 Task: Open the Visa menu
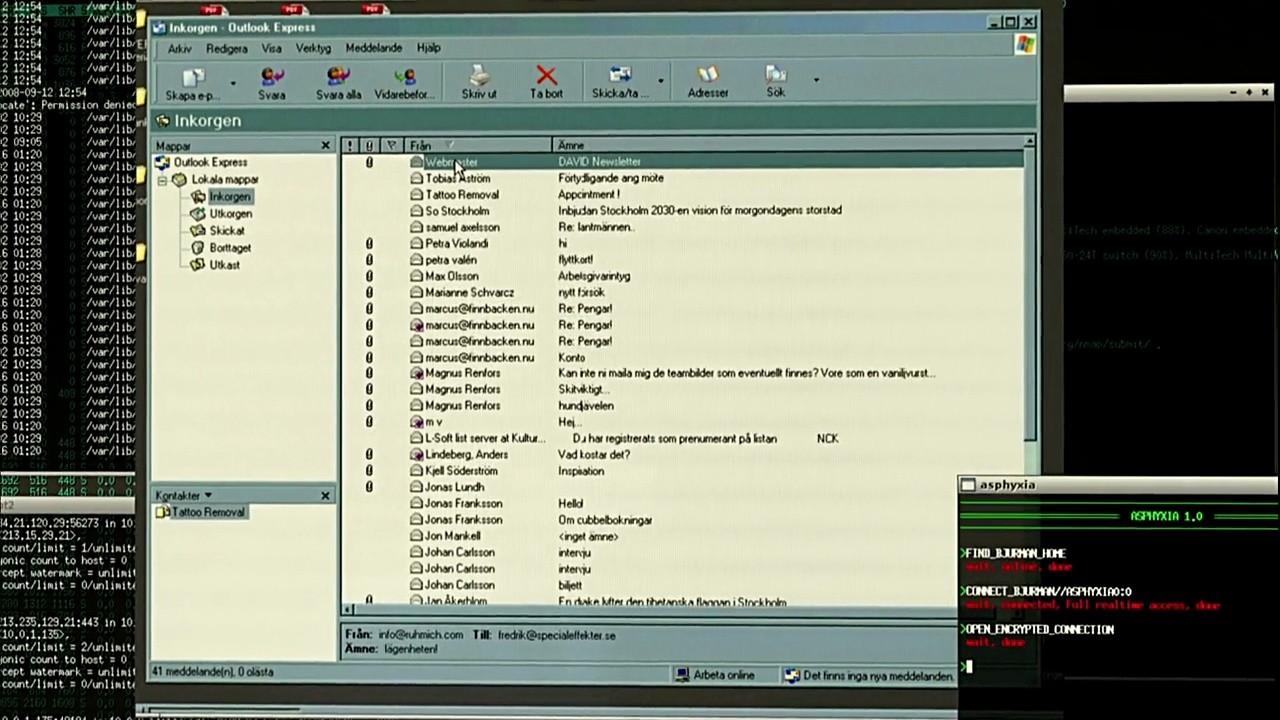tap(272, 48)
